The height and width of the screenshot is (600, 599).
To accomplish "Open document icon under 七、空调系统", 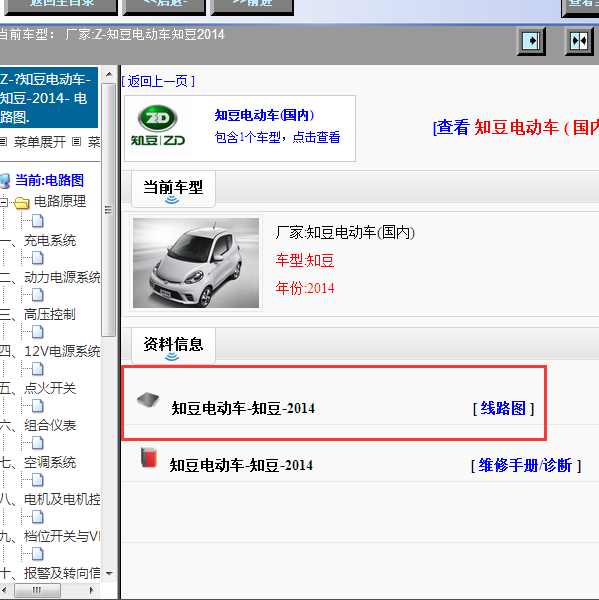I will click(x=38, y=480).
